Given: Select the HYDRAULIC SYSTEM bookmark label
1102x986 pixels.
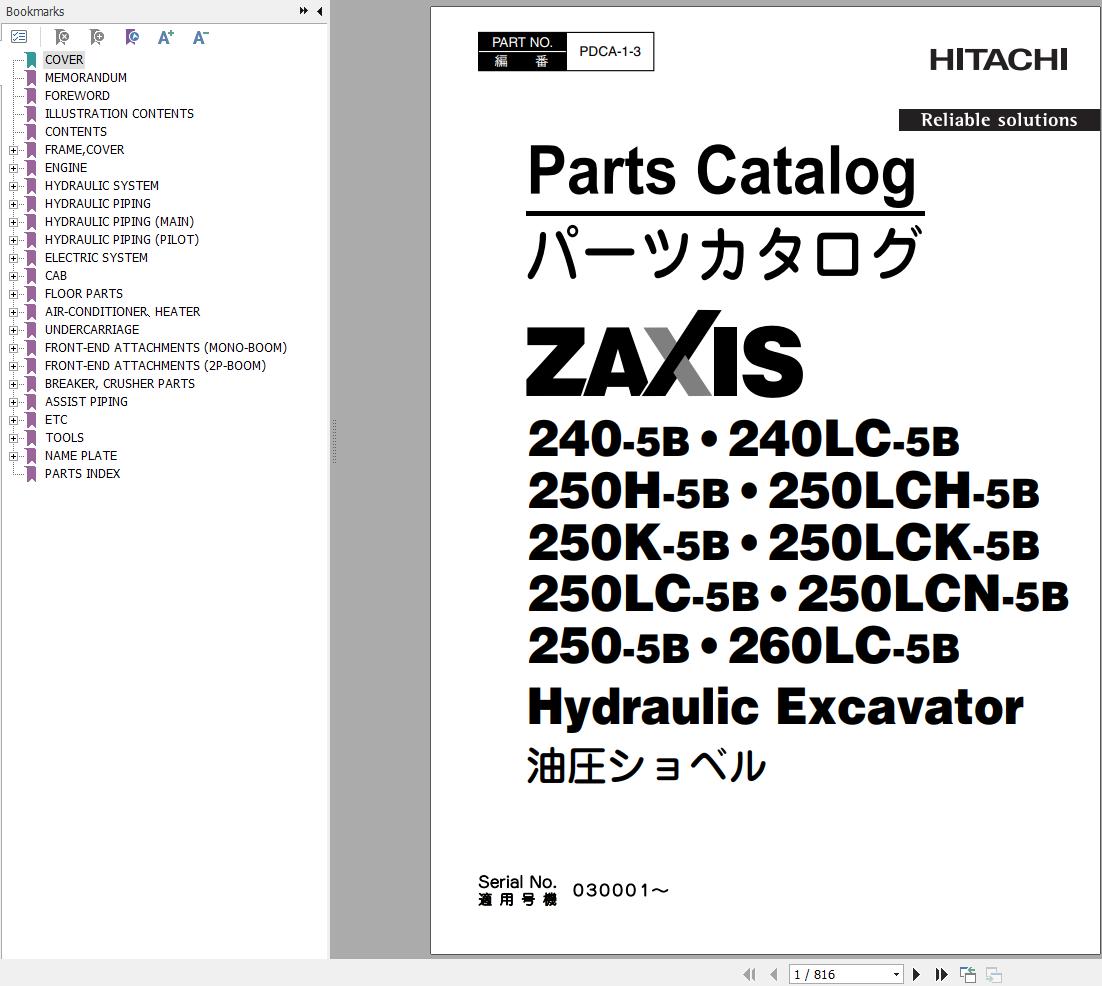Looking at the screenshot, I should (102, 186).
